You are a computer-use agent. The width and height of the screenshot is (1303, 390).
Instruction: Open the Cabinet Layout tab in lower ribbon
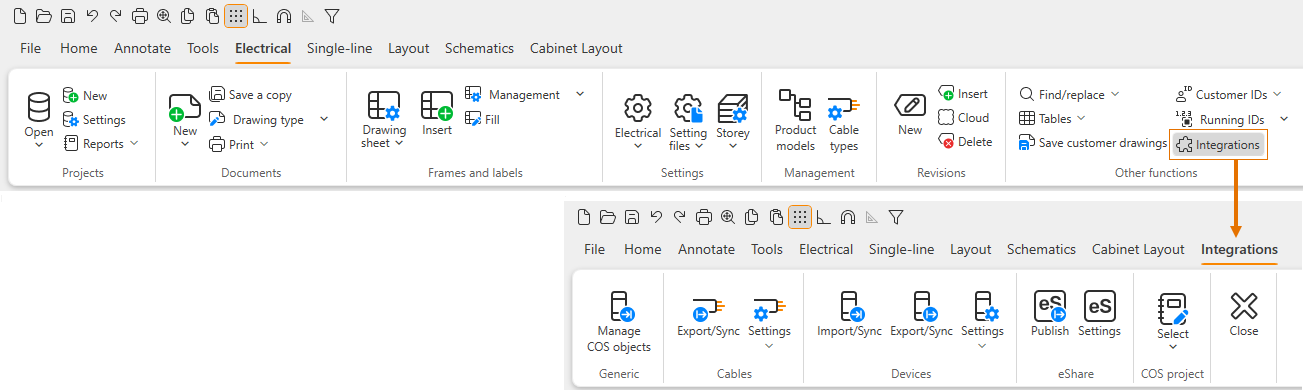(x=1138, y=249)
